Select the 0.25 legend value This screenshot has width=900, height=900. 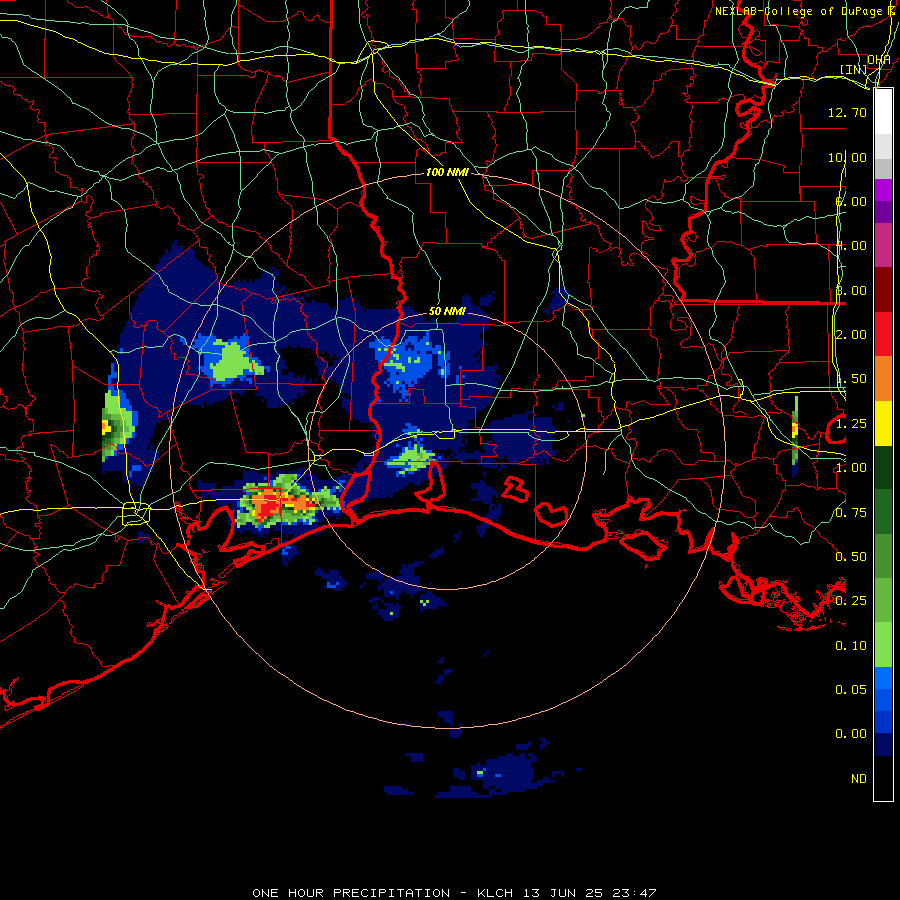[x=851, y=601]
